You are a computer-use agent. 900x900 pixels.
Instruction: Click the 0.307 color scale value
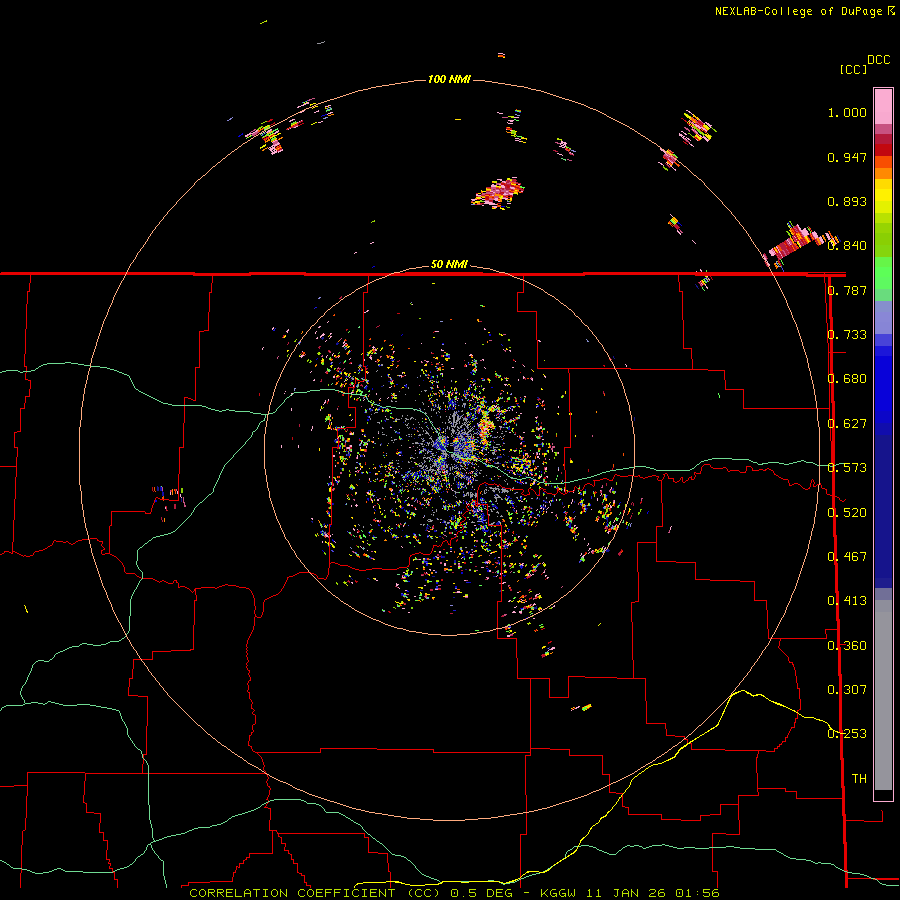[x=847, y=690]
